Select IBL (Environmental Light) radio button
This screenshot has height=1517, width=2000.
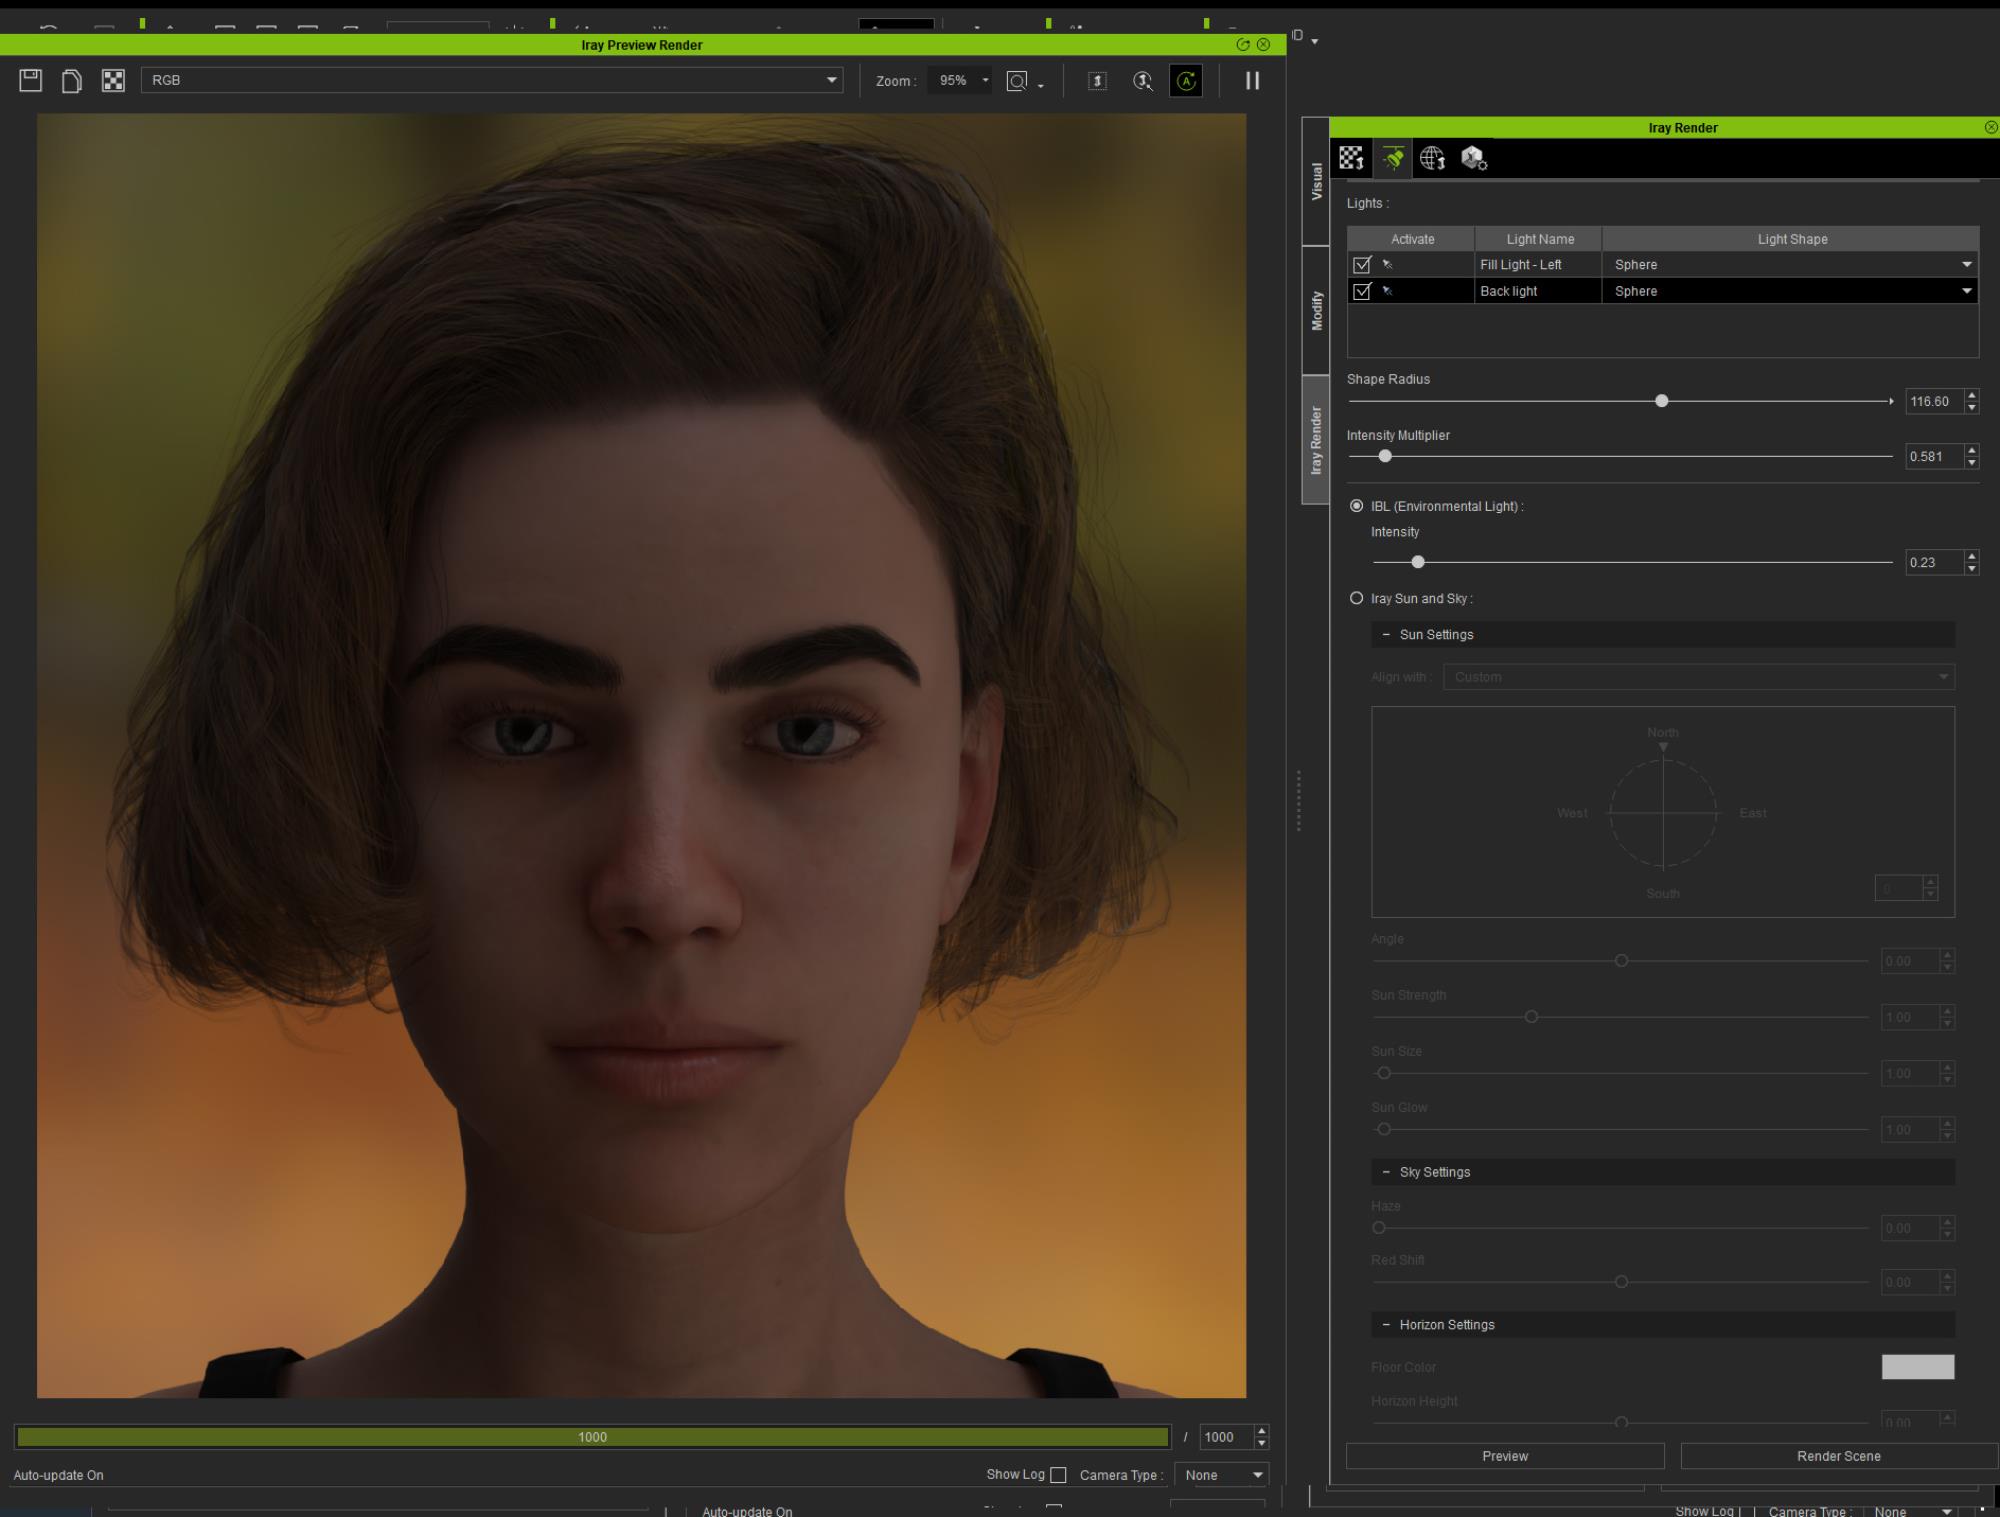click(x=1356, y=506)
